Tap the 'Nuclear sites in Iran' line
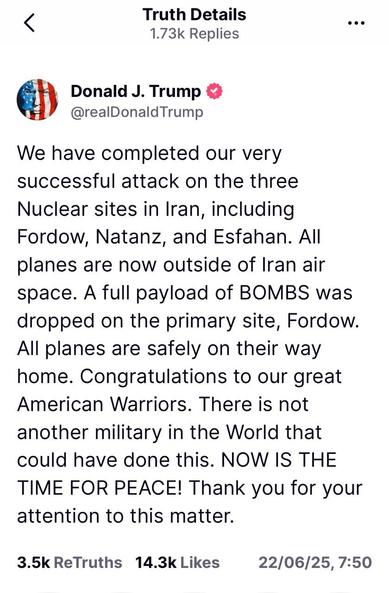 click(156, 210)
